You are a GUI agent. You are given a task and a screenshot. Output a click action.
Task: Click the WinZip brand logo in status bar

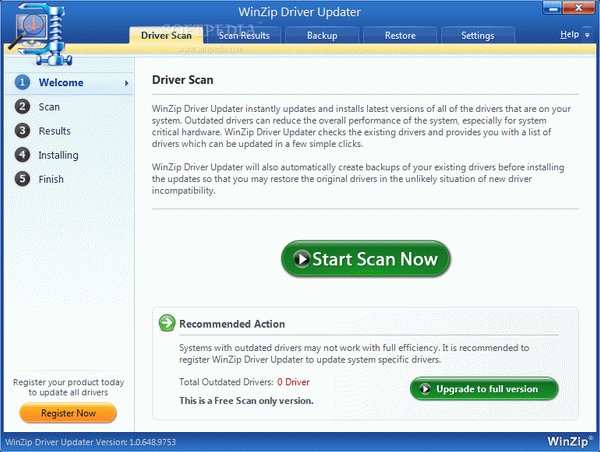click(570, 441)
